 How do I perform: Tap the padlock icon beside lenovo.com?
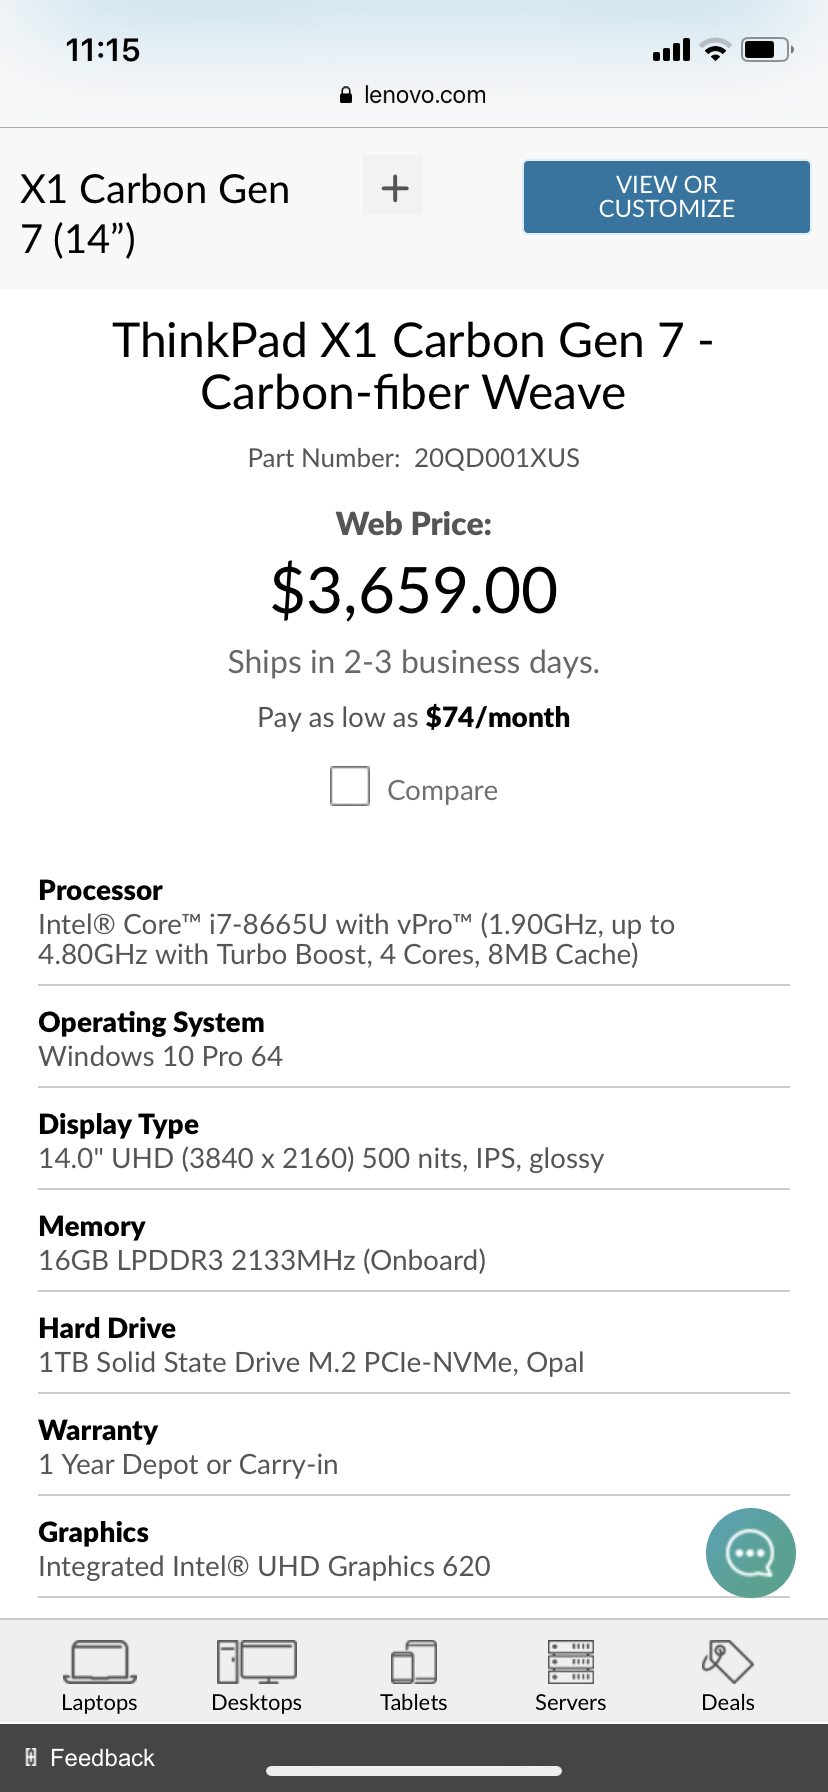coord(346,95)
